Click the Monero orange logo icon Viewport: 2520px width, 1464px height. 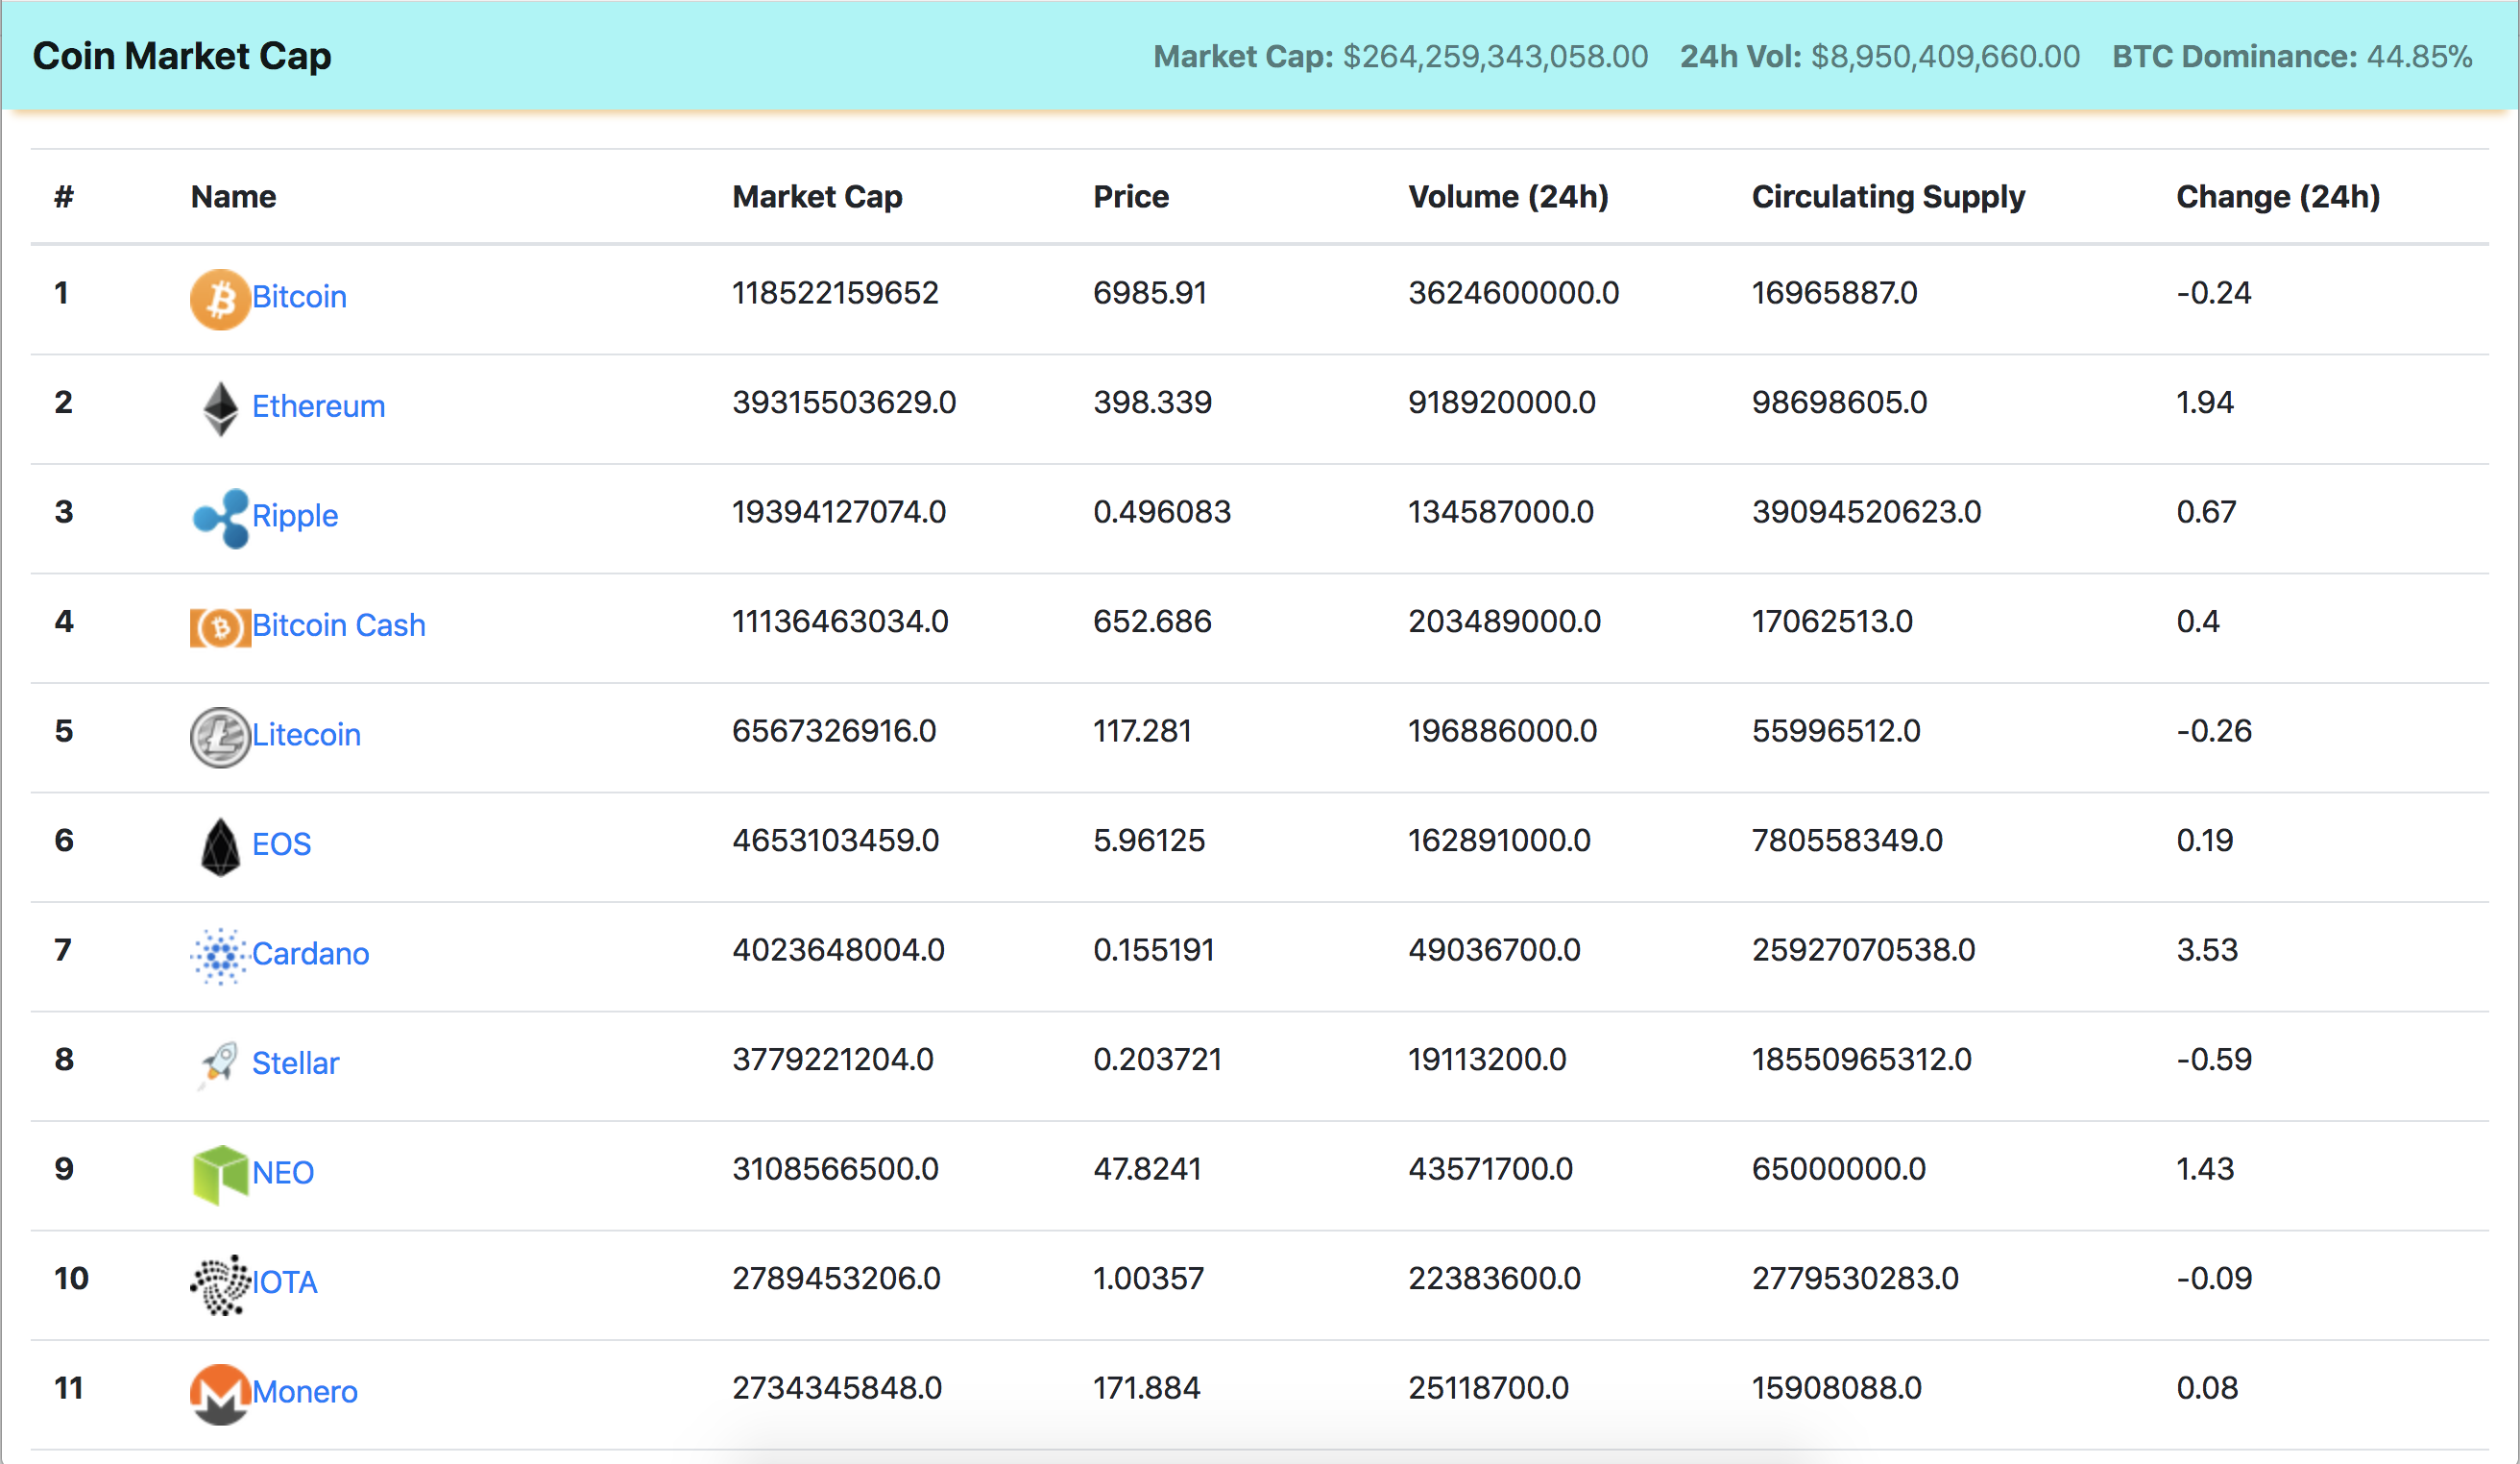(x=220, y=1393)
